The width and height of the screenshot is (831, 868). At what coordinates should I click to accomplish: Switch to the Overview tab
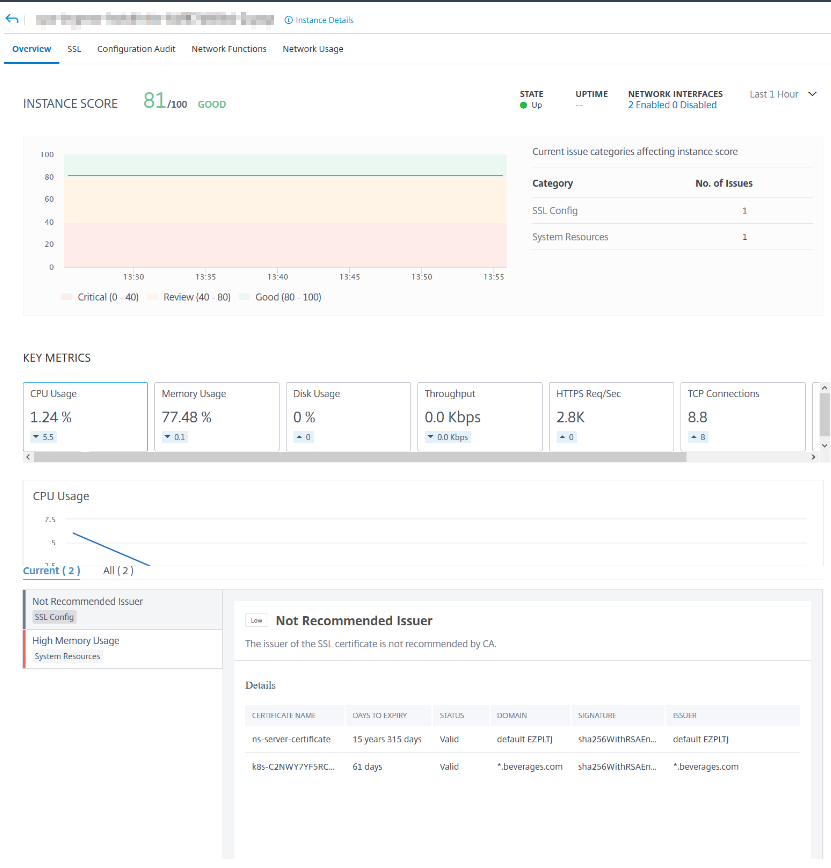point(32,49)
